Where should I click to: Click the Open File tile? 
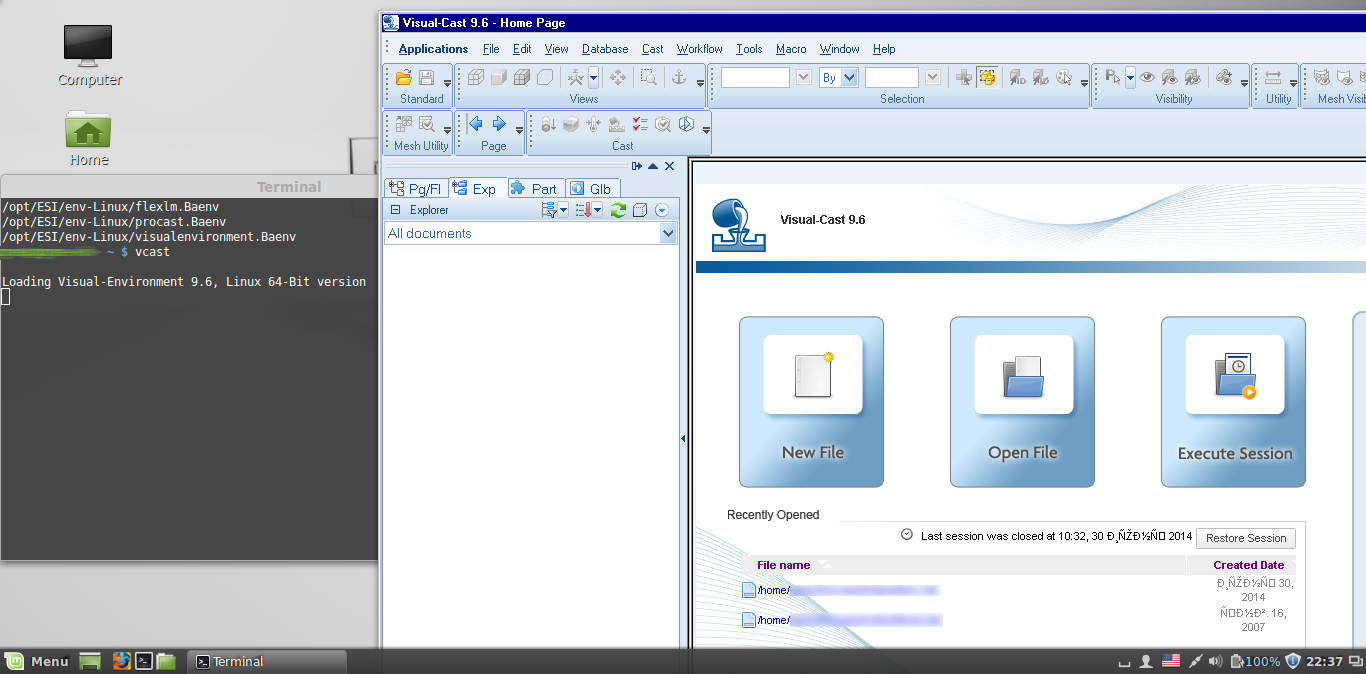(x=1022, y=402)
